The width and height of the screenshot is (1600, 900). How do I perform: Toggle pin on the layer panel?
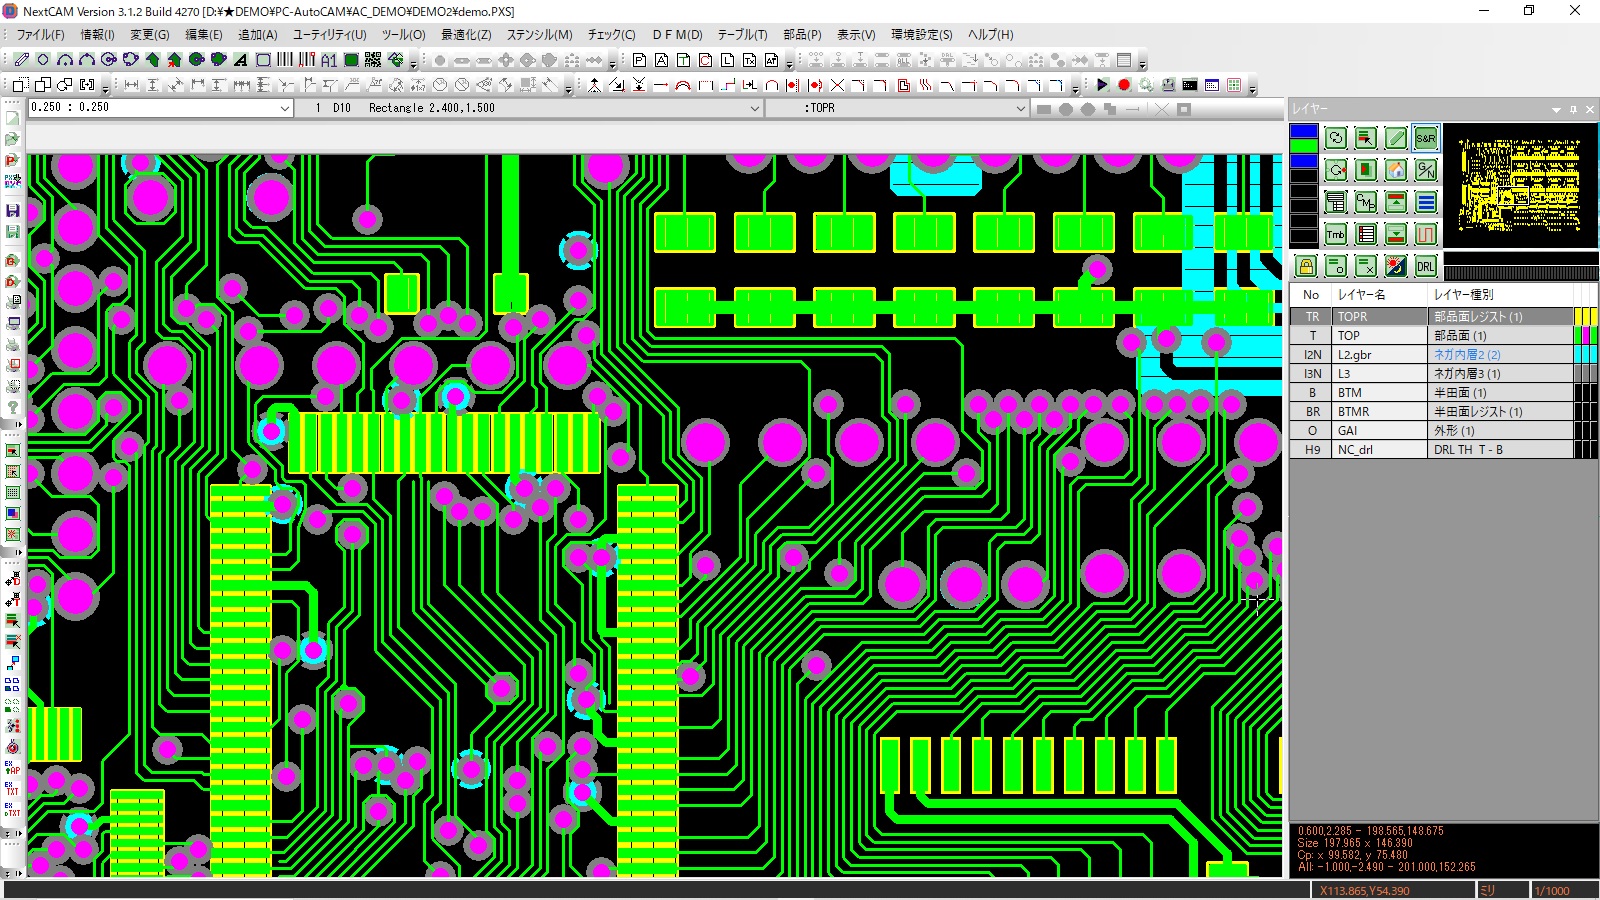click(1573, 109)
